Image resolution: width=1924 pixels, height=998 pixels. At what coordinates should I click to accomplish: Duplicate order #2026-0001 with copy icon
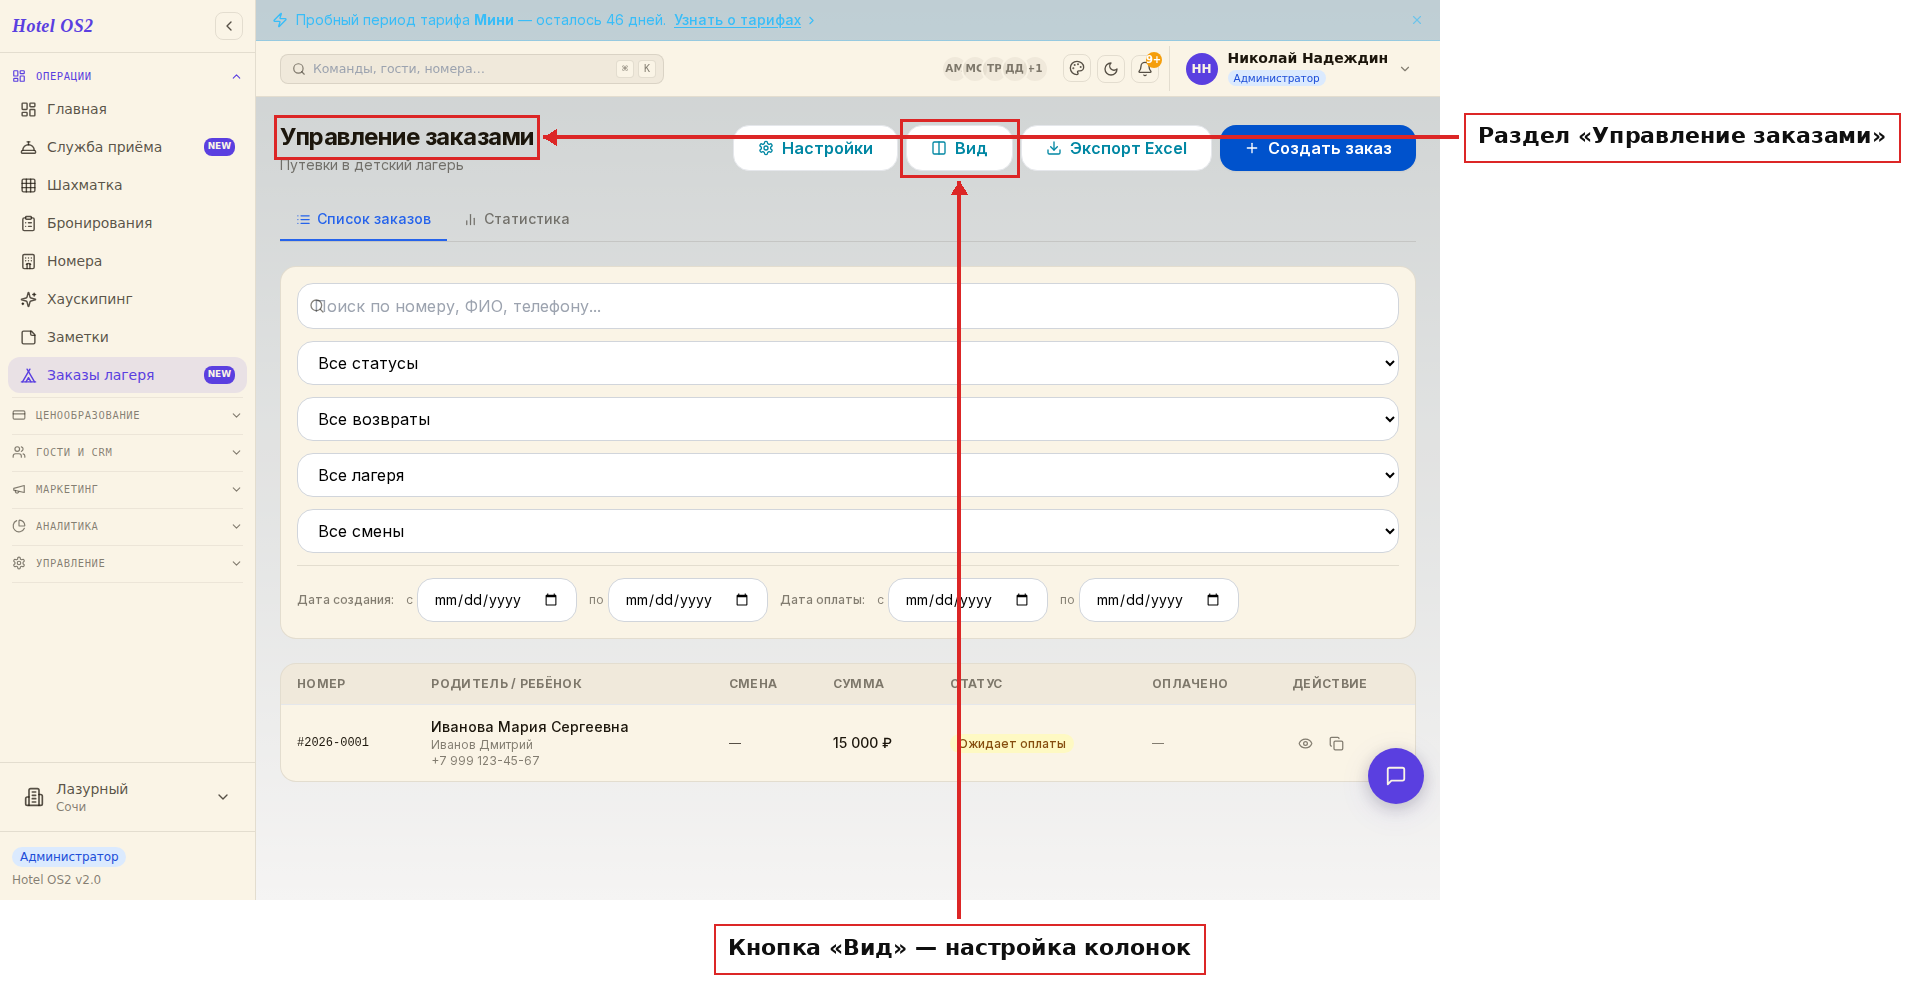tap(1336, 744)
